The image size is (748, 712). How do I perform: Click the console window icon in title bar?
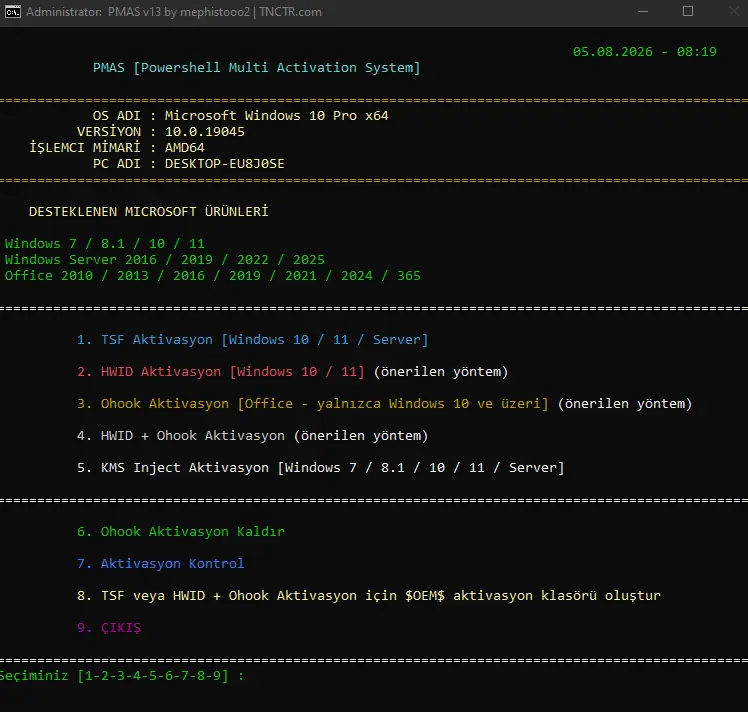[12, 12]
